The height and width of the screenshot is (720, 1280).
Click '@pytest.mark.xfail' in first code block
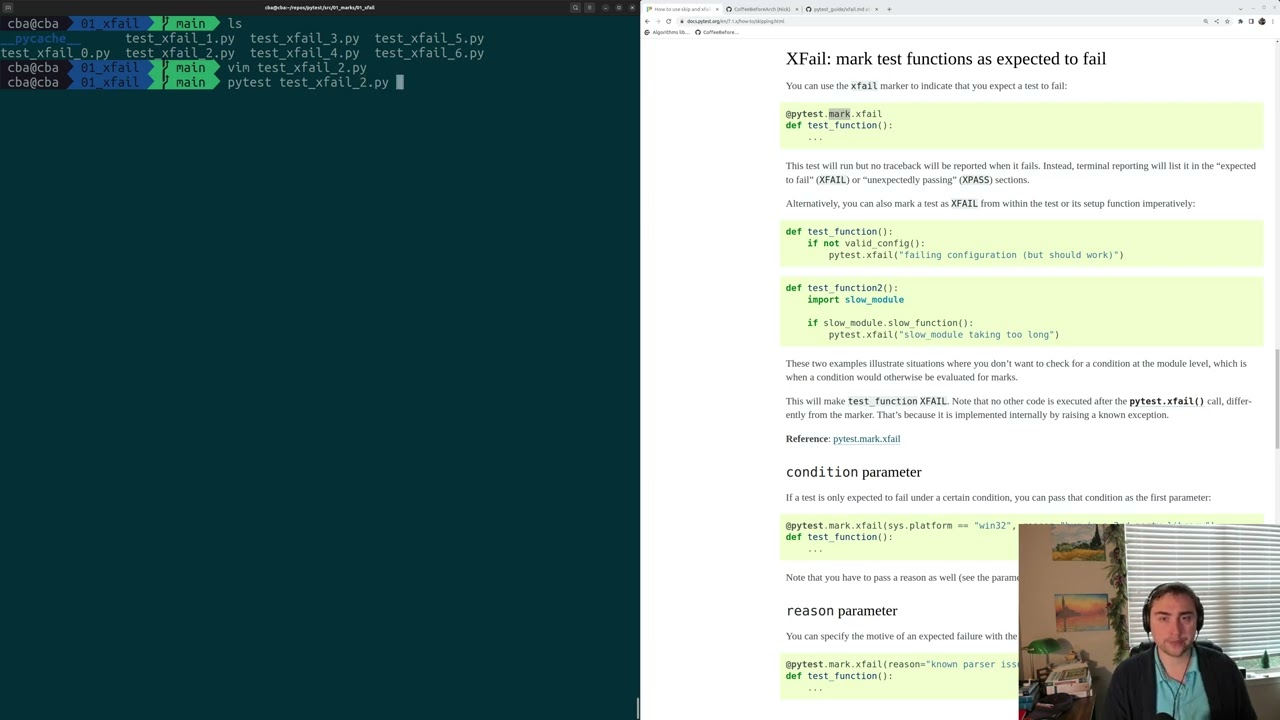tap(834, 114)
